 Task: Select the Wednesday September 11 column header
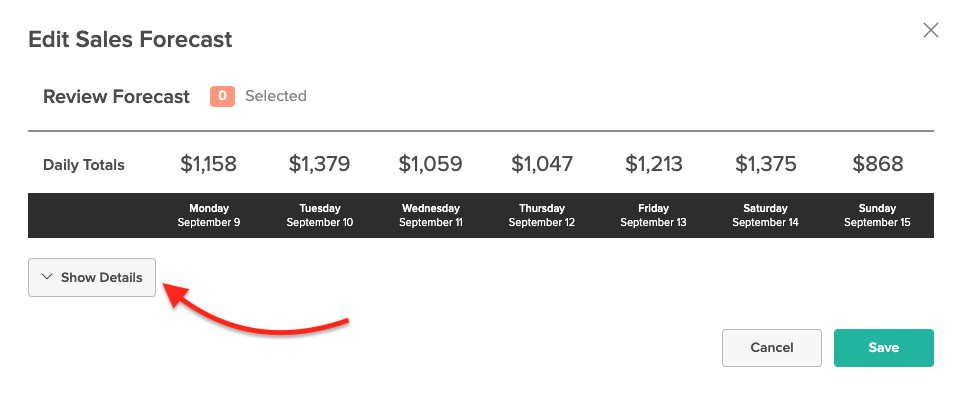(x=431, y=215)
